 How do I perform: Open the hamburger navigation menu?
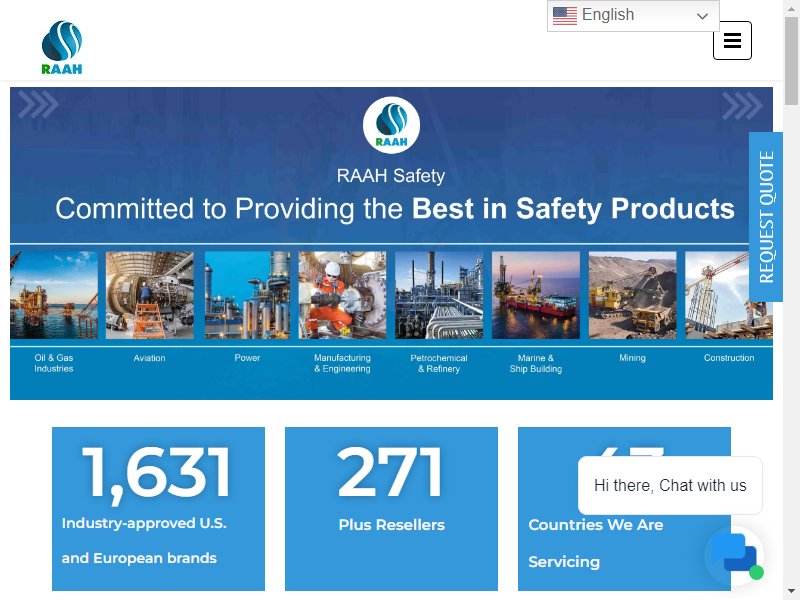[732, 40]
